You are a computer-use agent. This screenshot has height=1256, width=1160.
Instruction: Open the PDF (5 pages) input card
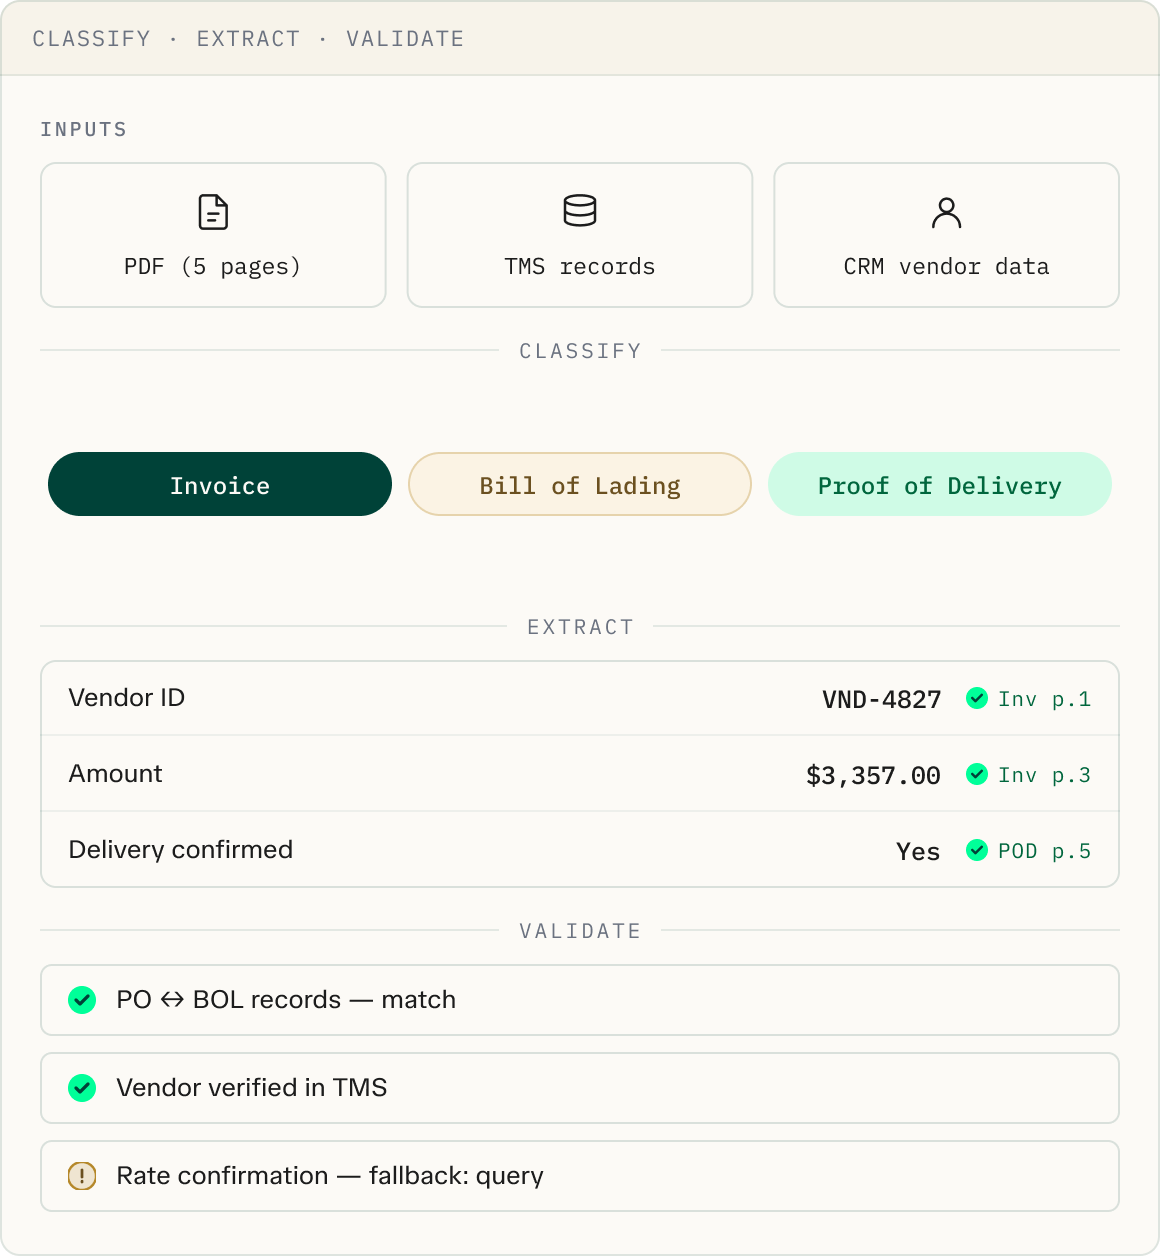(213, 235)
